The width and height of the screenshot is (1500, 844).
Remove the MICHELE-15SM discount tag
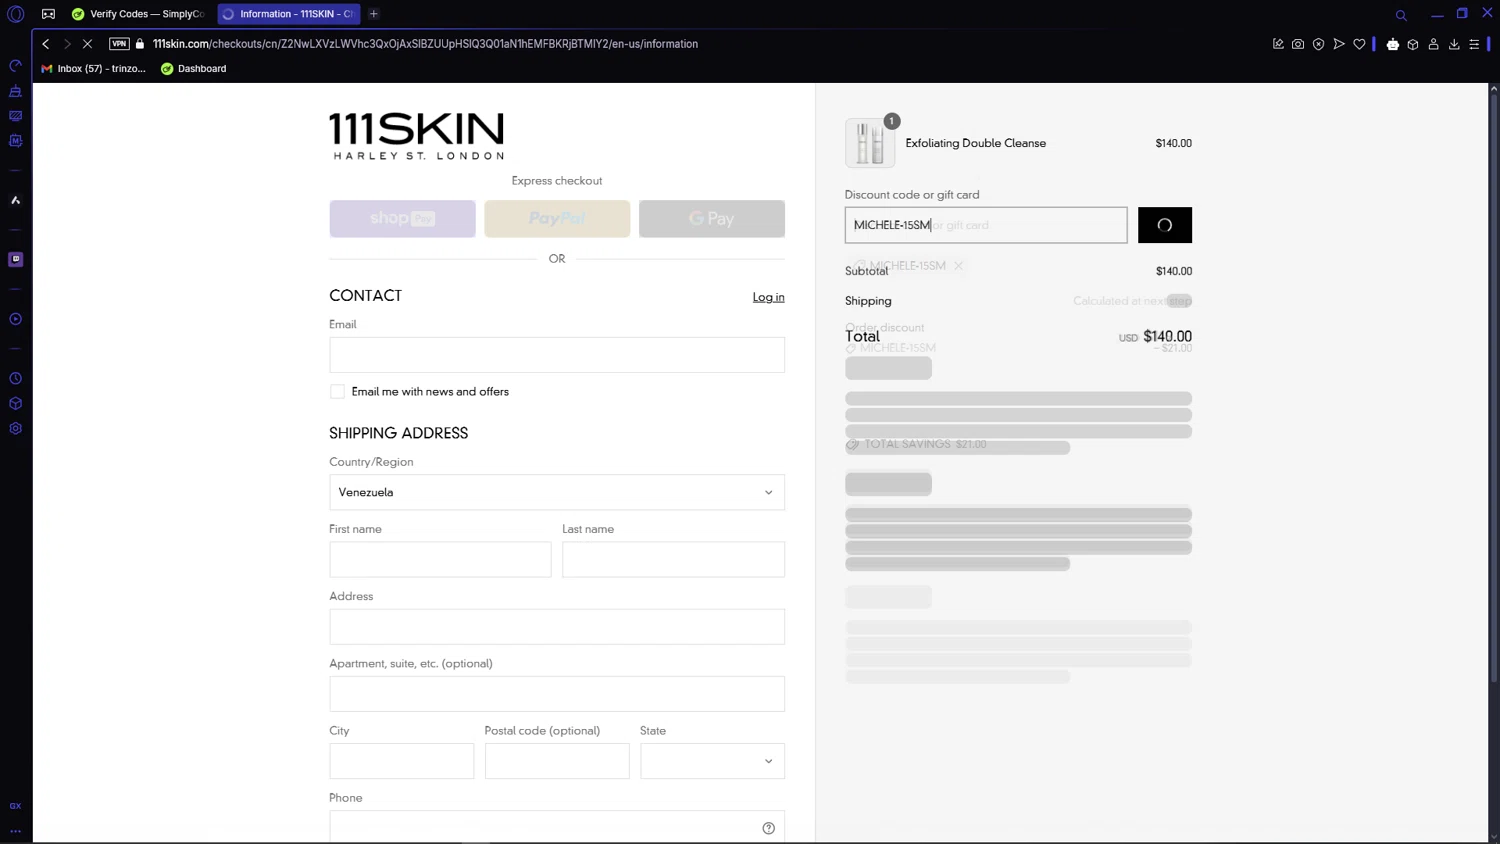[x=958, y=266]
